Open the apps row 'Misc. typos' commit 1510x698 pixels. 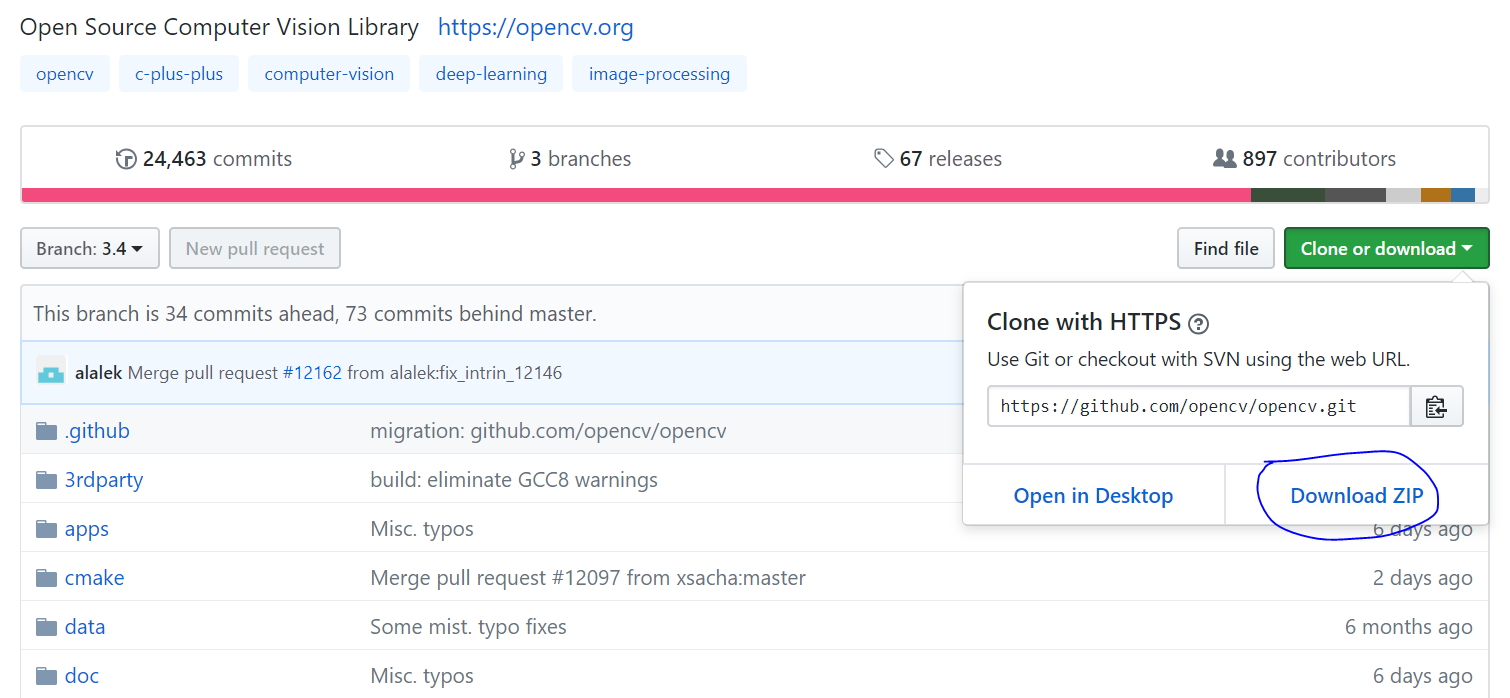tap(422, 529)
